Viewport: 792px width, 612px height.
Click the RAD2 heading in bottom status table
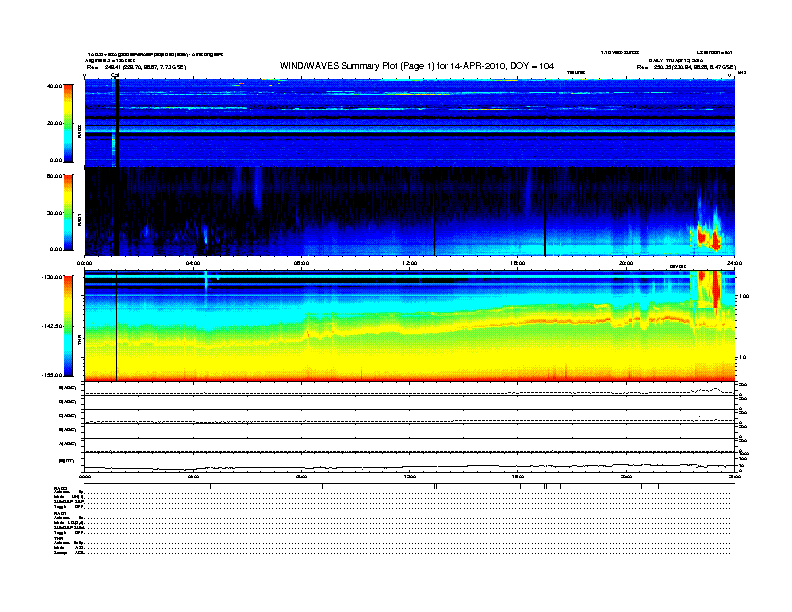60,489
